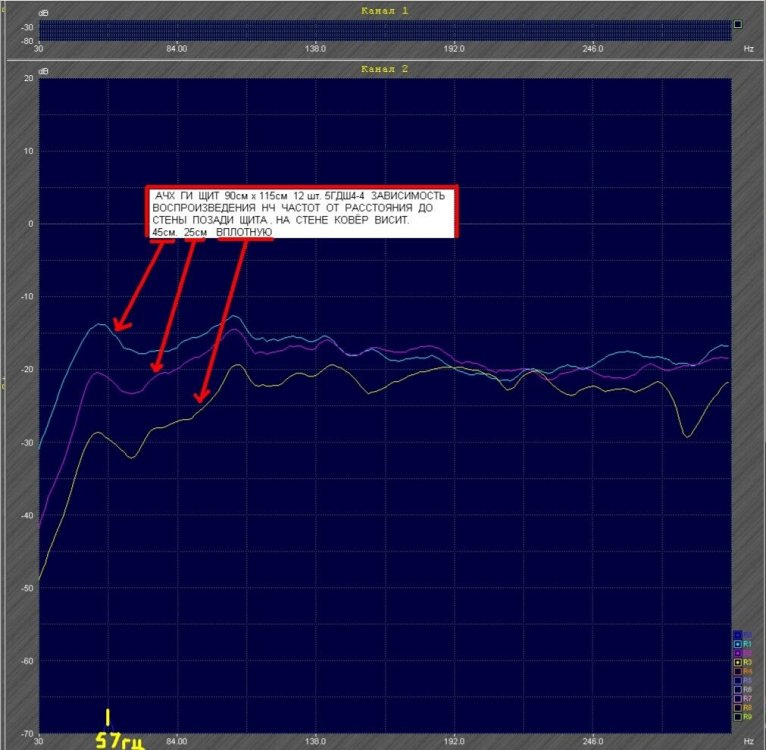Screen dimensions: 766x750
Task: Click the ВПЛОТНУЮ label in annotation
Action: click(245, 232)
